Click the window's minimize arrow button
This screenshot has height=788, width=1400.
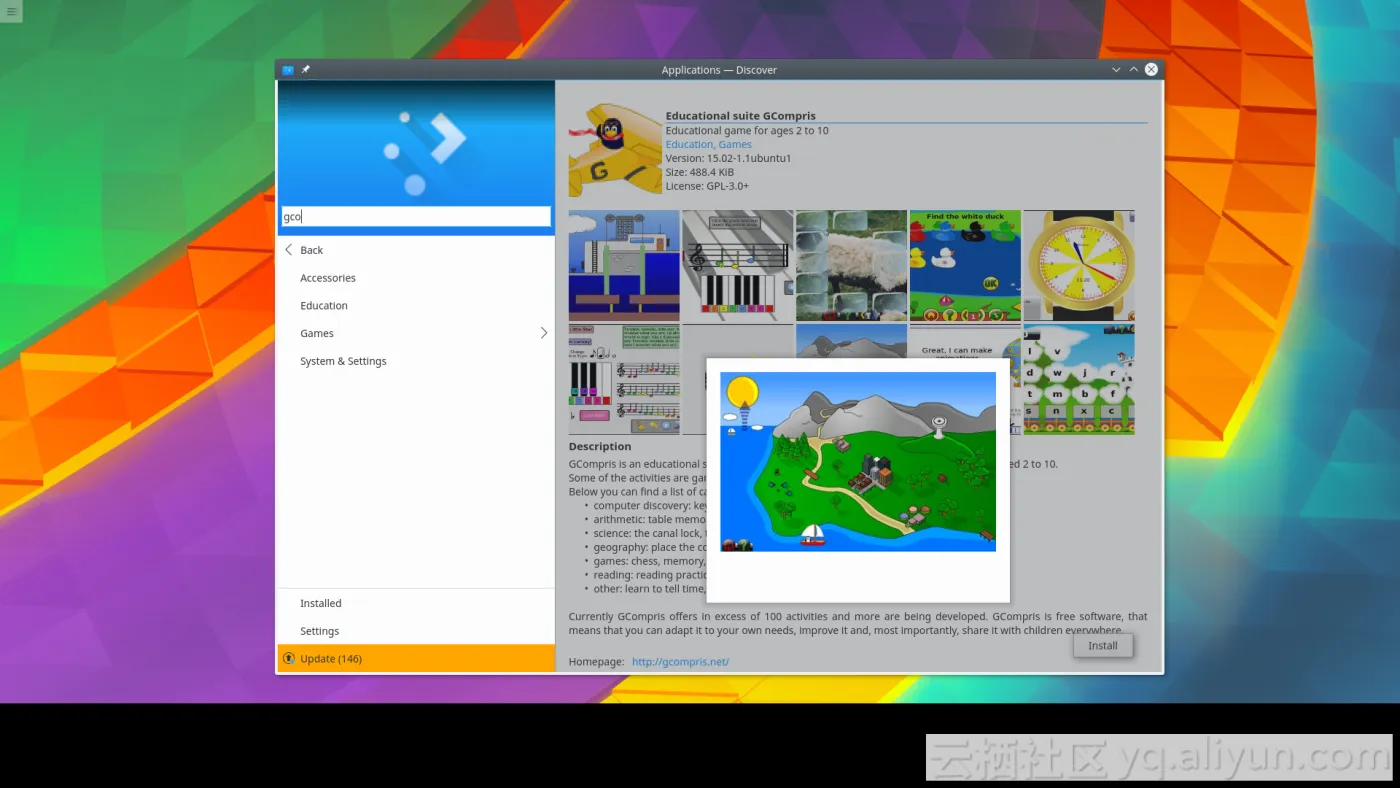pos(1116,70)
